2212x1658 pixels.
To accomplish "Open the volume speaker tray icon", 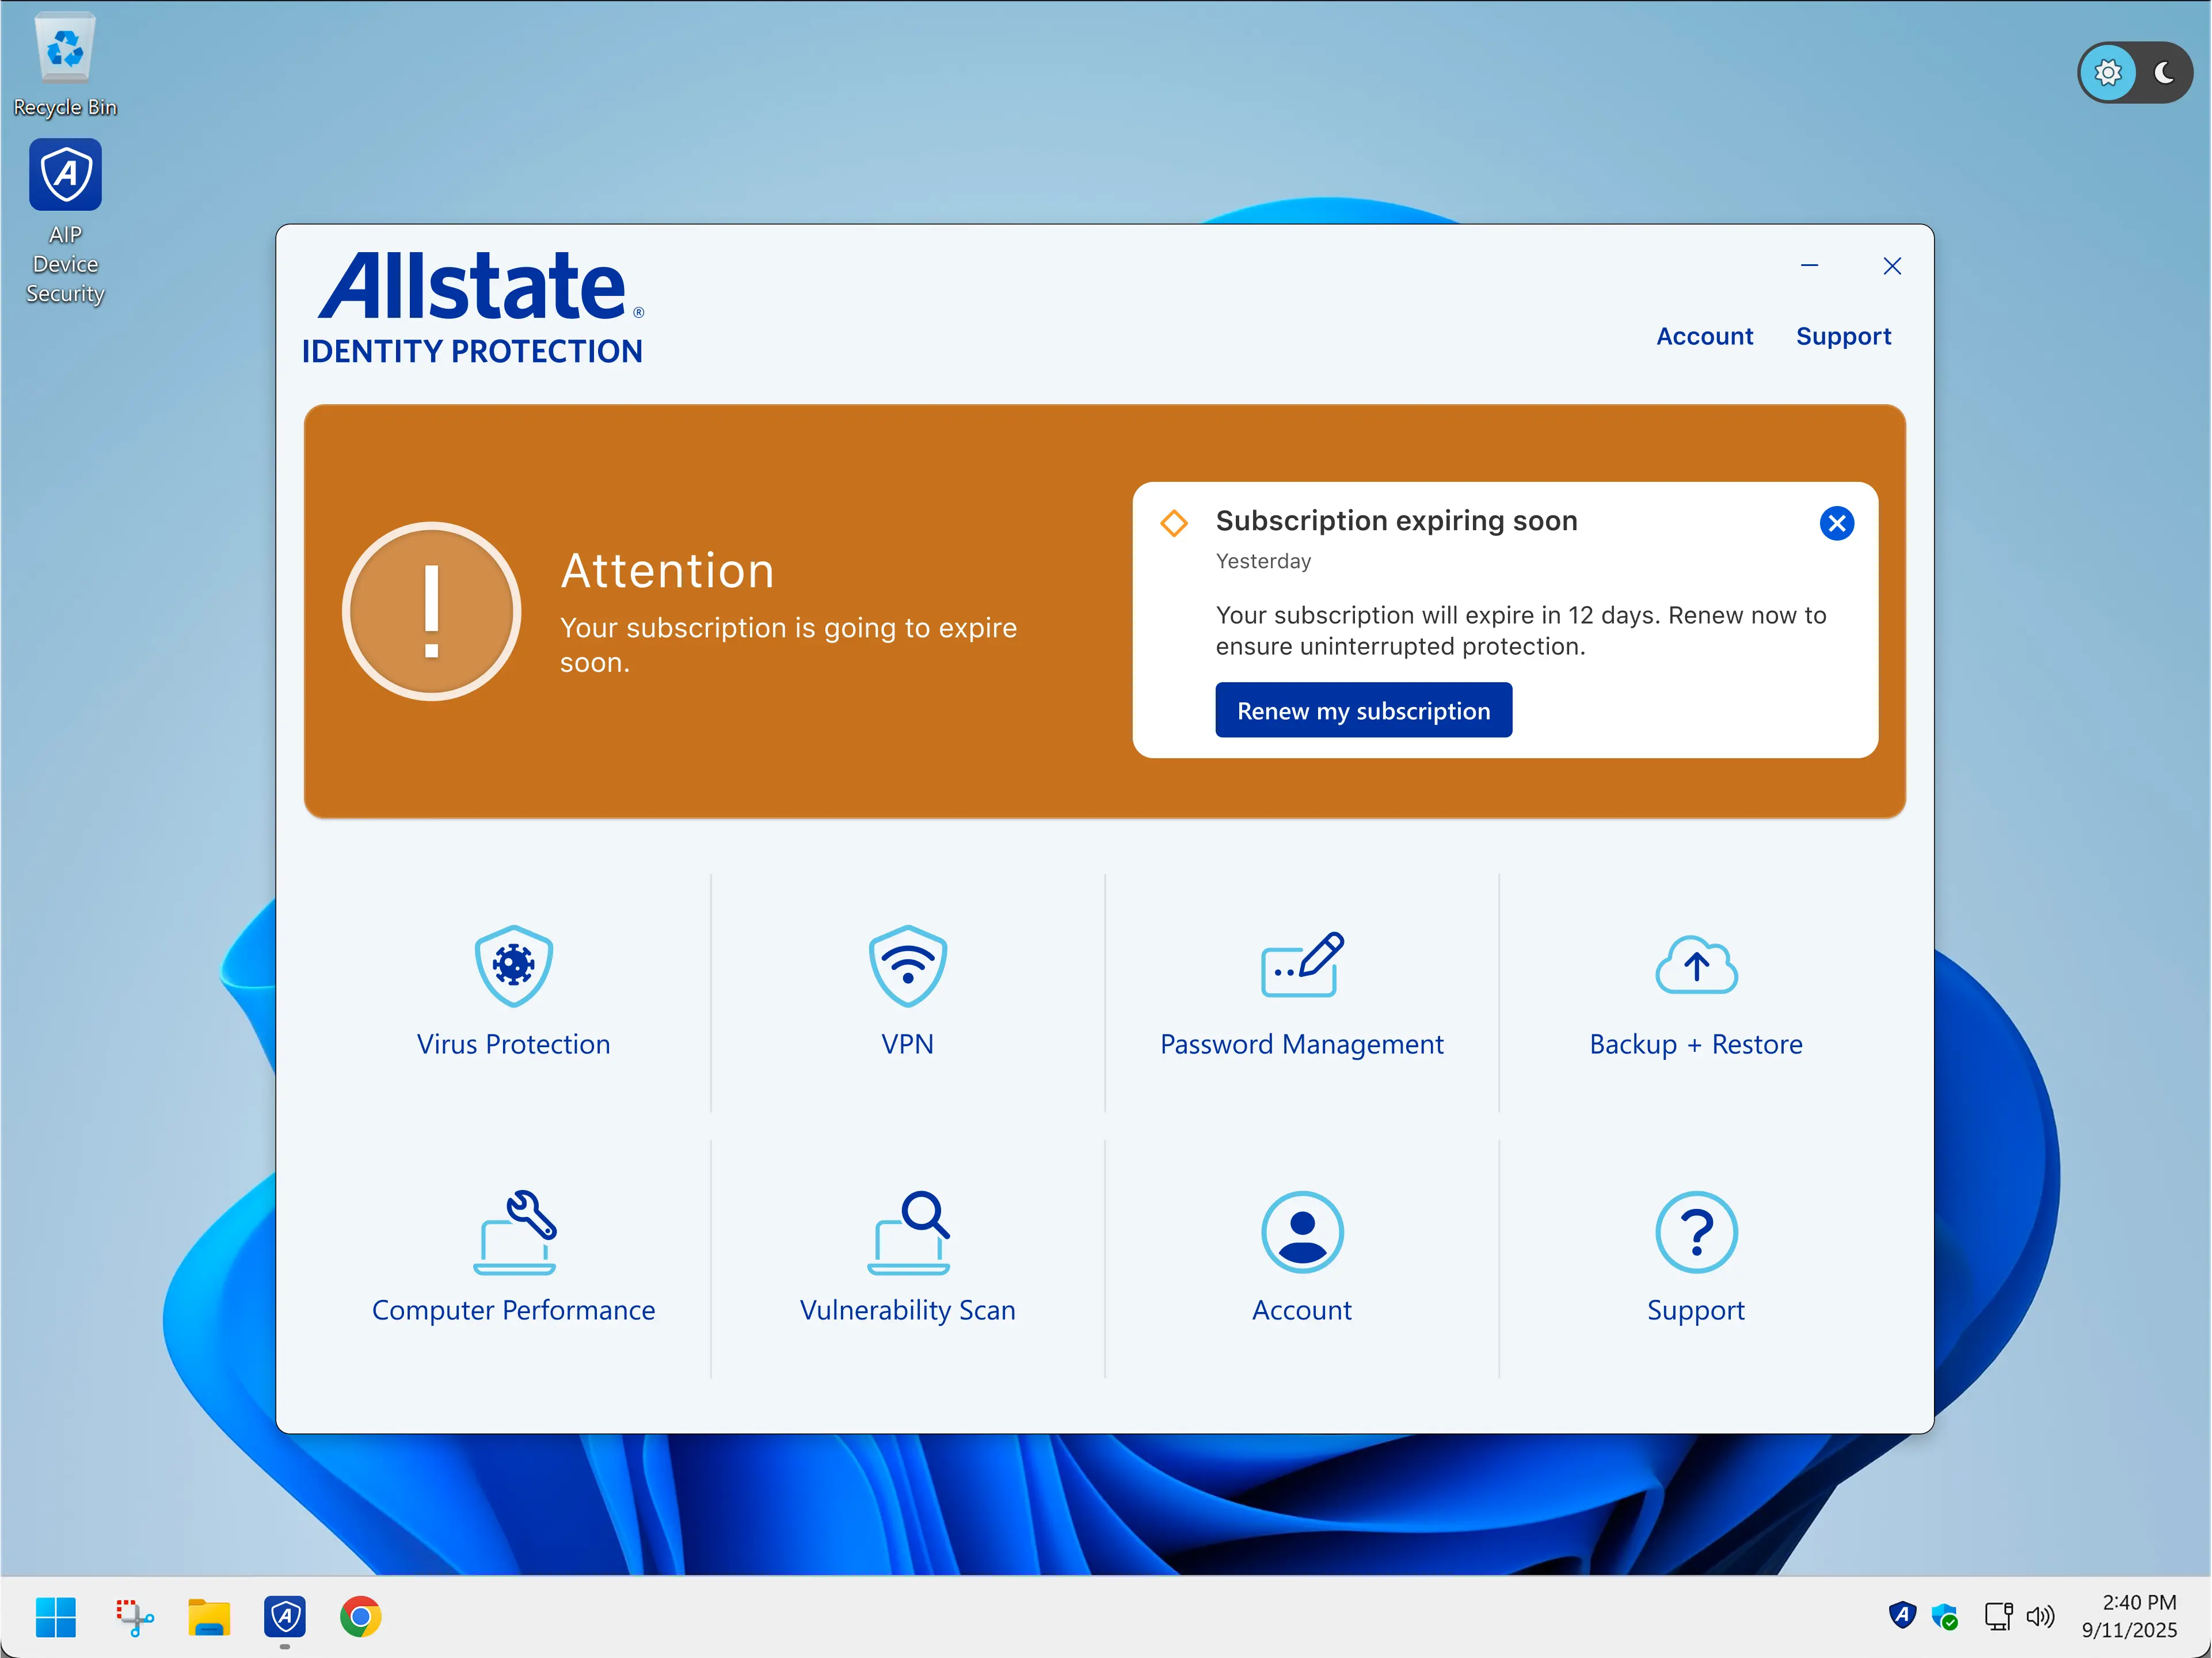I will (x=2040, y=1616).
